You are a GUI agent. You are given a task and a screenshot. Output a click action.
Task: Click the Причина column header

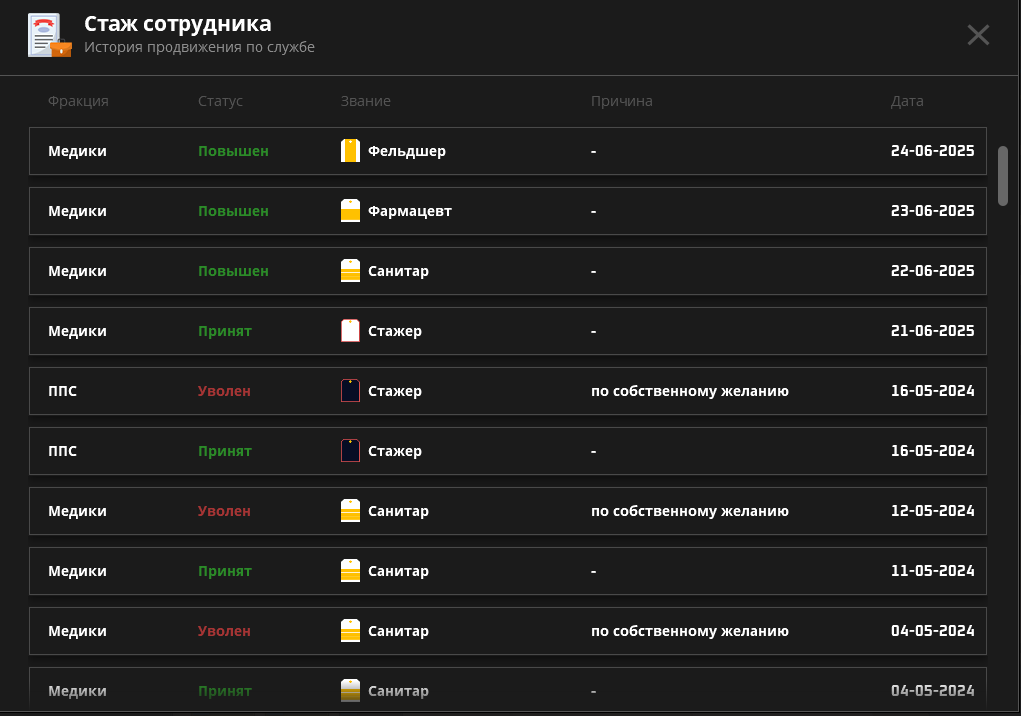click(621, 101)
